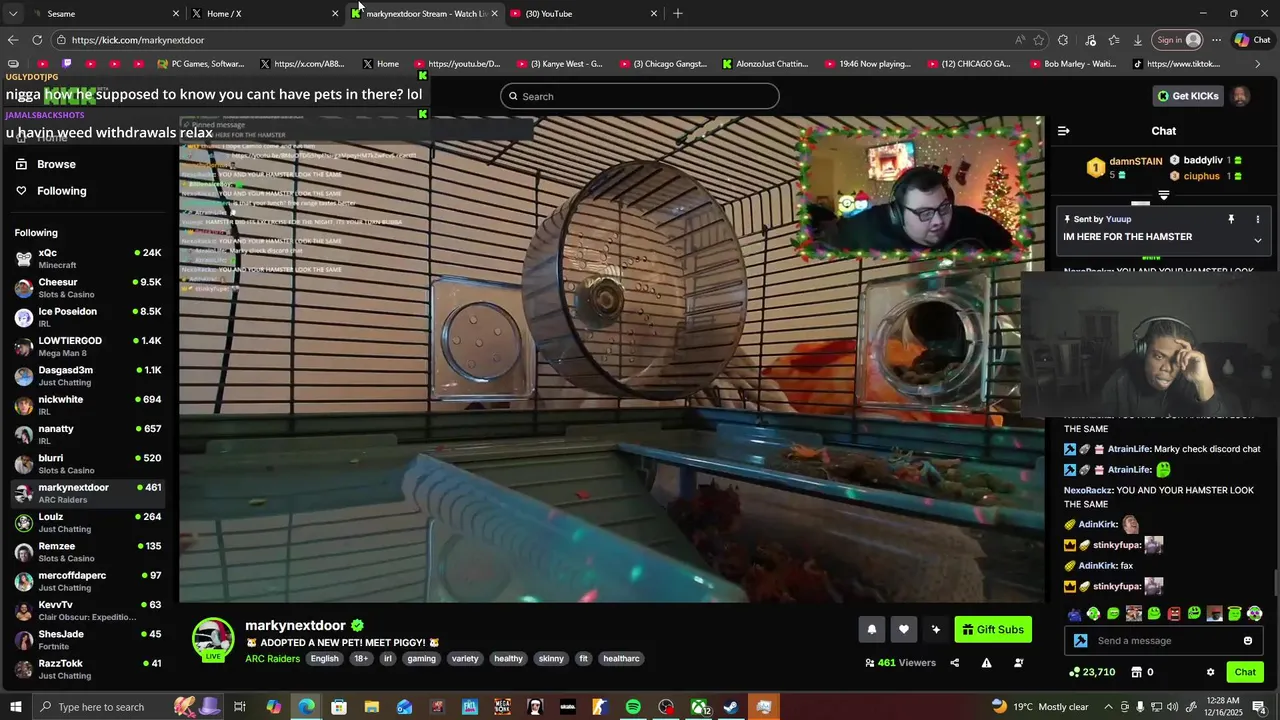Click the healtharc tag
This screenshot has width=1280, height=720.
point(621,659)
